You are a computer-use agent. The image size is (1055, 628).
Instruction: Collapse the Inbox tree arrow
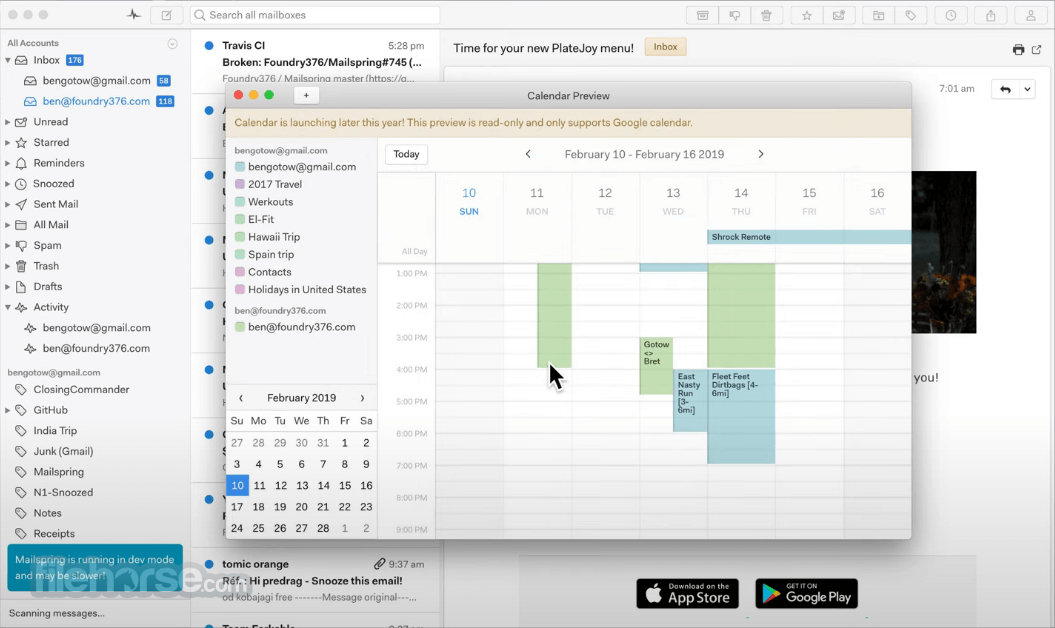click(8, 61)
